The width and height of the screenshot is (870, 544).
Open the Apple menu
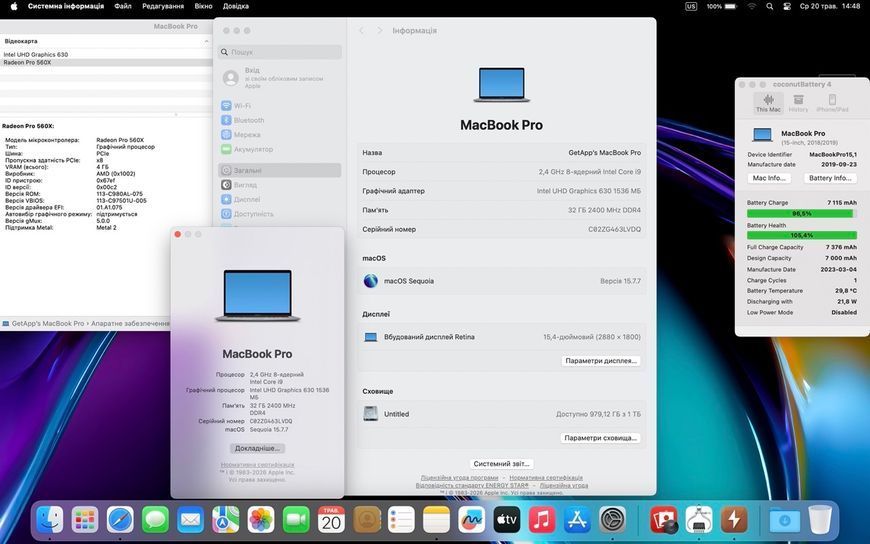(14, 7)
